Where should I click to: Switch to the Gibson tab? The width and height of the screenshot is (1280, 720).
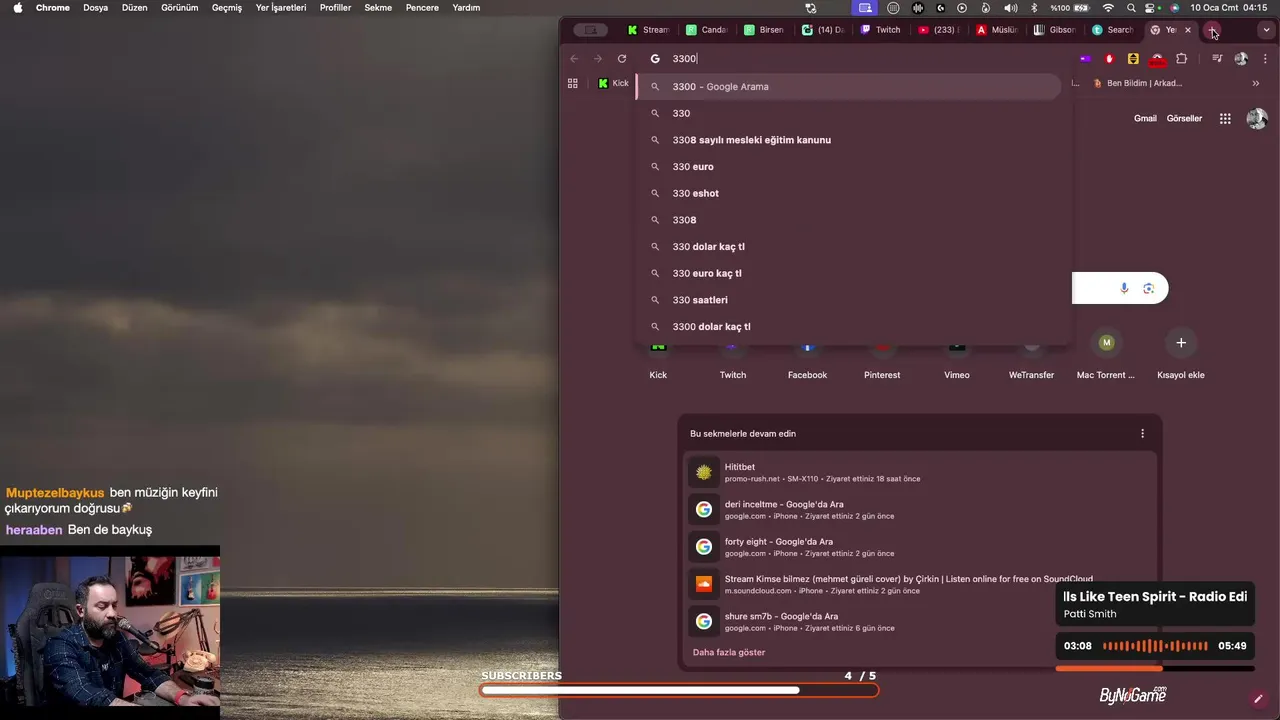coord(1053,30)
